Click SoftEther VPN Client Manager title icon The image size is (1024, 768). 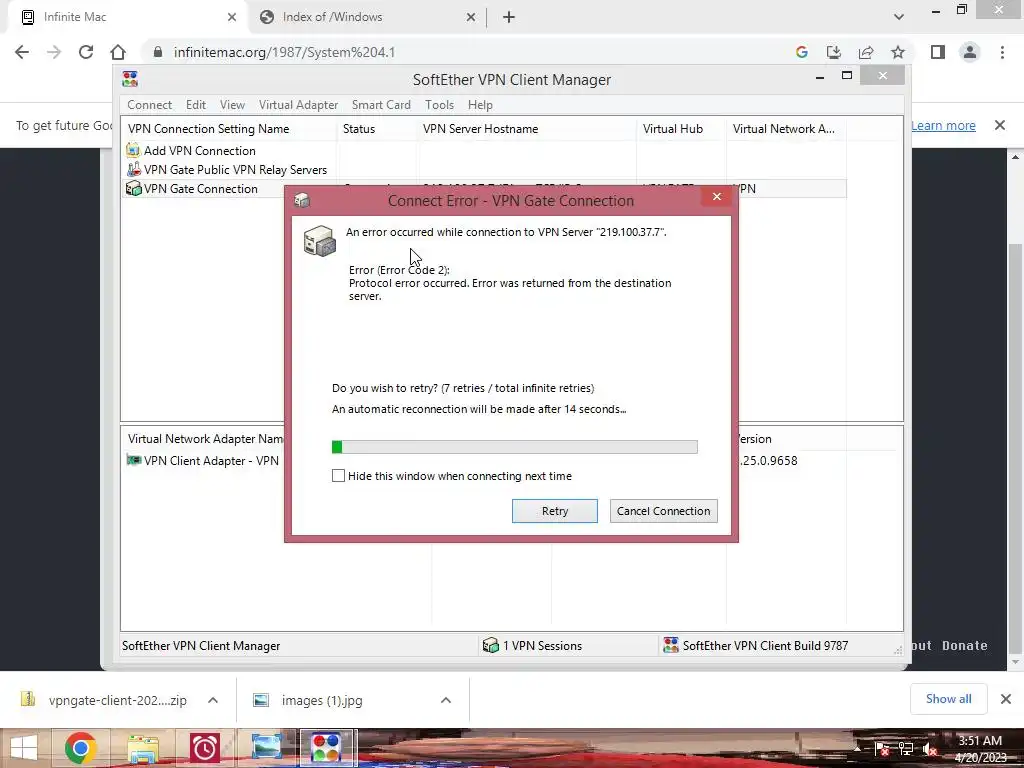(x=130, y=79)
